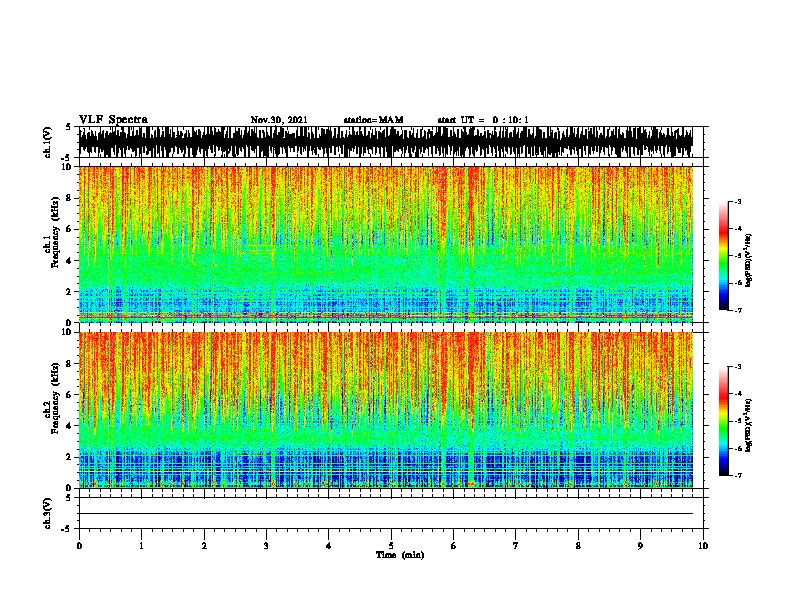Image resolution: width=792 pixels, height=612 pixels.
Task: Click the "-3" label on ch.2 colorbar
Action: (x=738, y=367)
